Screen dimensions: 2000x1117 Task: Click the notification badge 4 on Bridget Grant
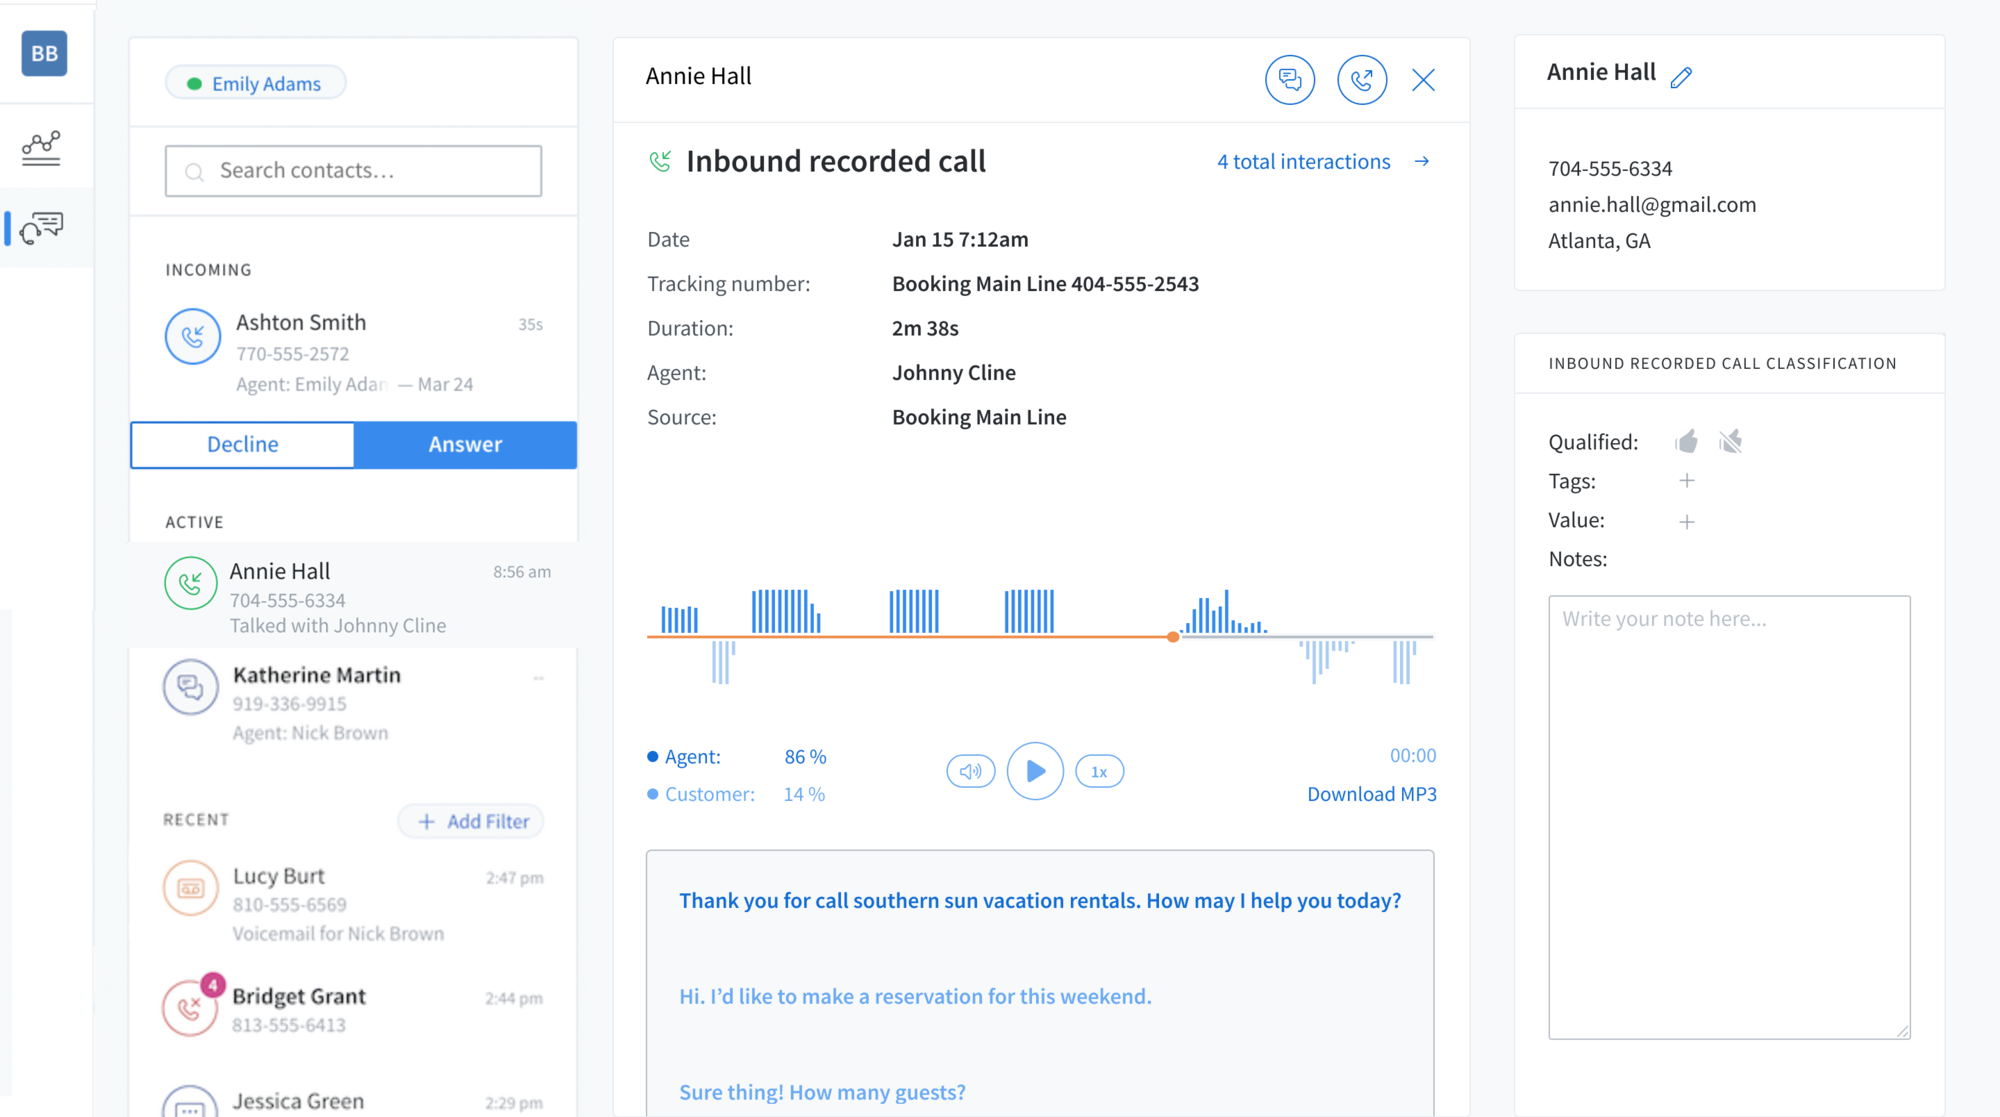(x=212, y=985)
